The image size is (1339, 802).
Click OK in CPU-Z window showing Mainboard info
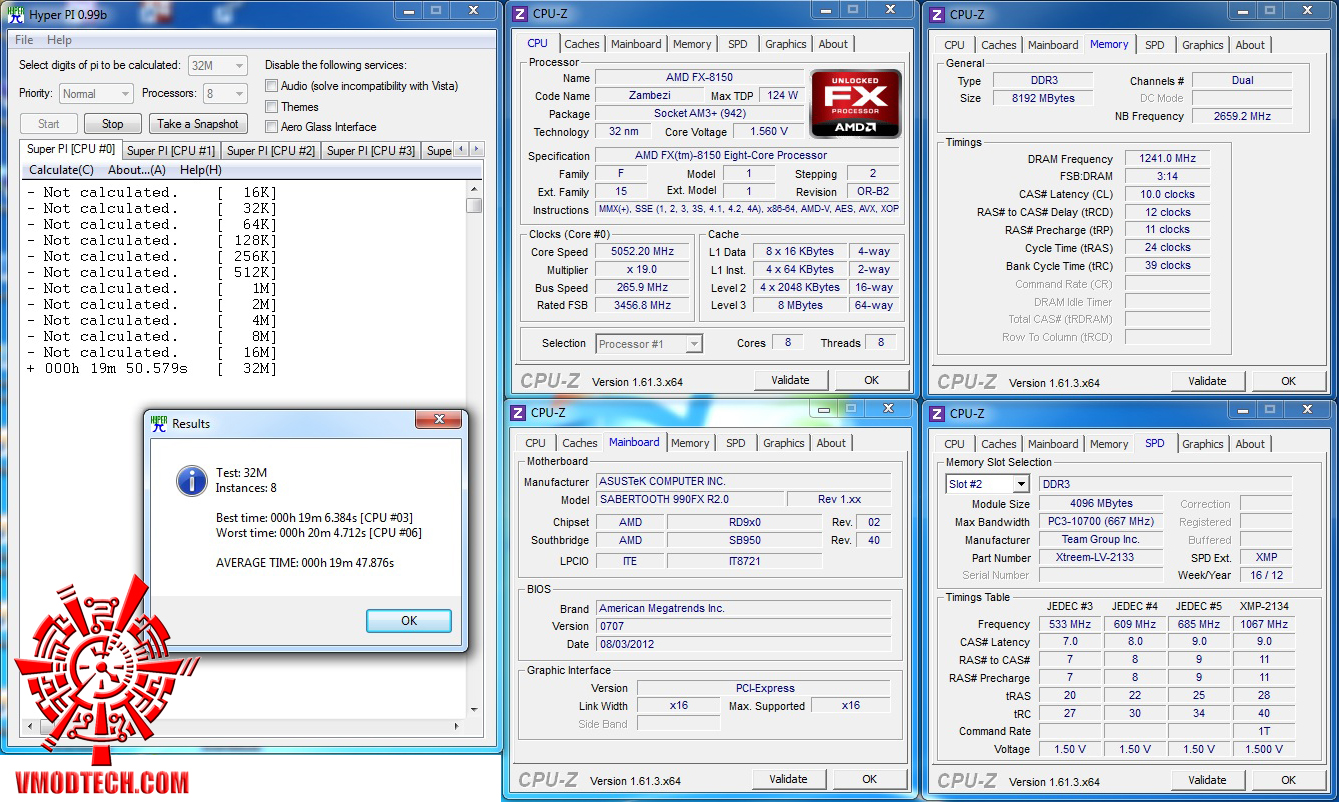click(x=870, y=779)
